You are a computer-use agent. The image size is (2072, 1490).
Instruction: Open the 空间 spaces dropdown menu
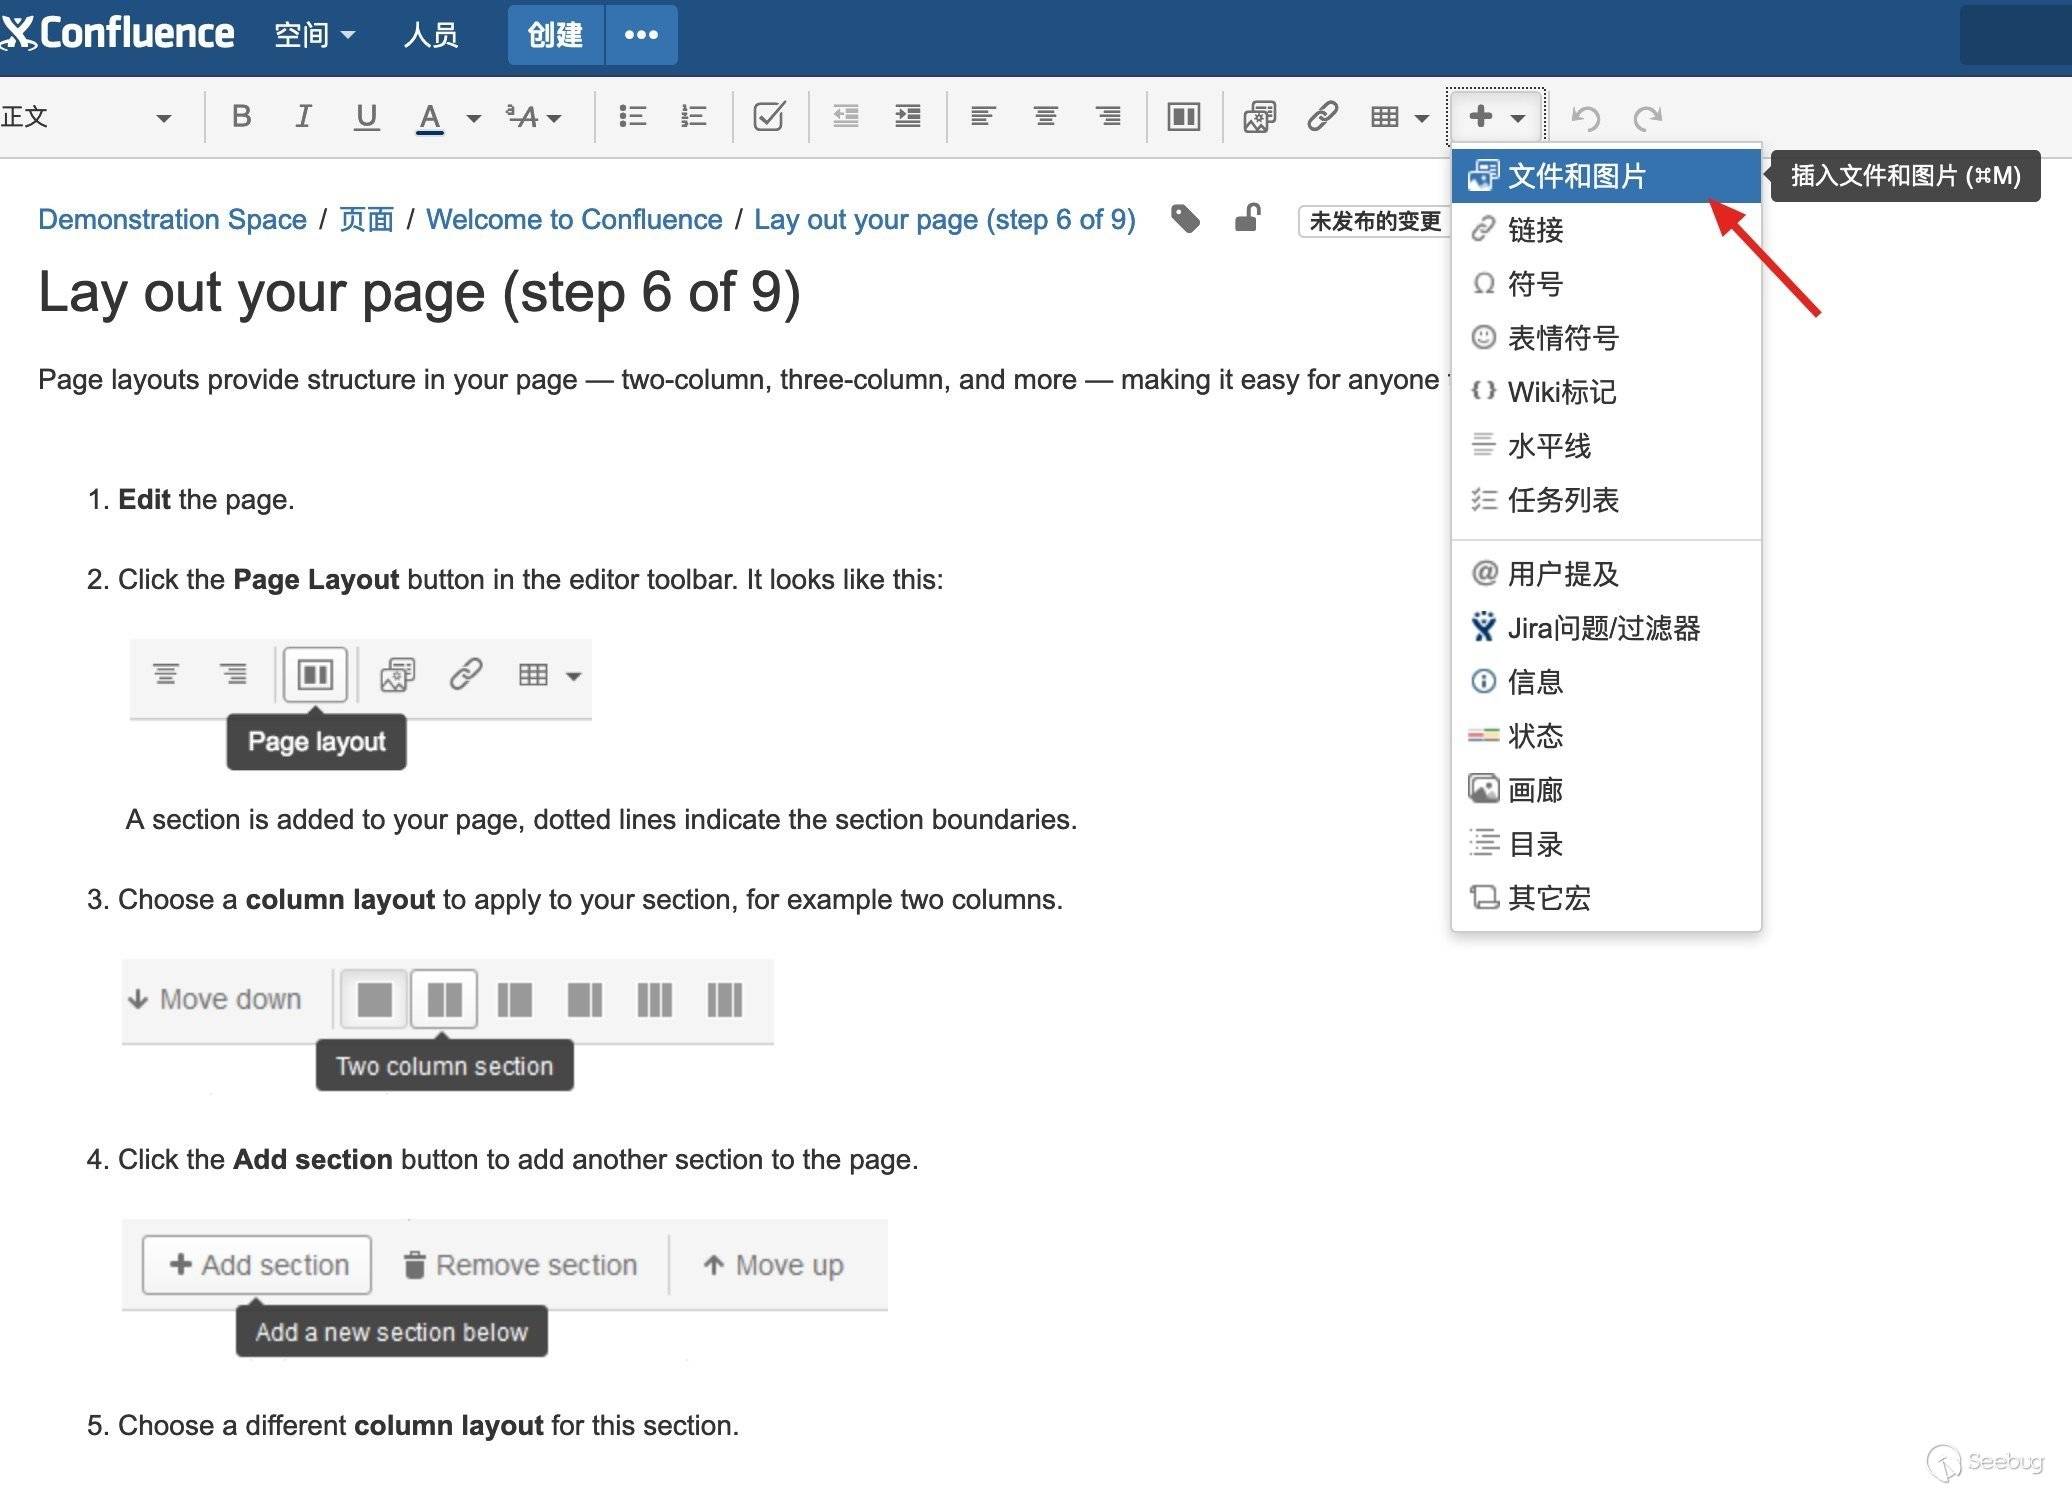click(x=314, y=35)
